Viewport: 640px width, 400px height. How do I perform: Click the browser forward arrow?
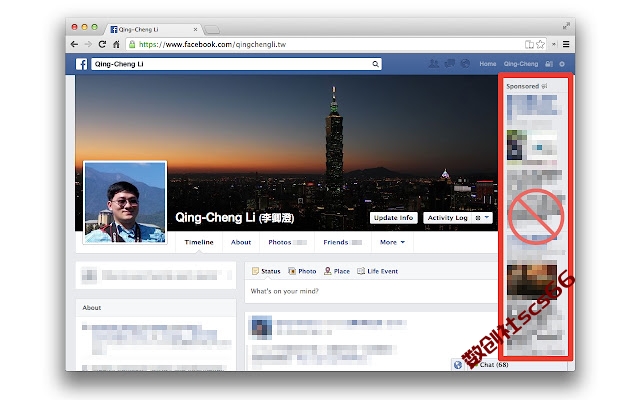point(88,44)
